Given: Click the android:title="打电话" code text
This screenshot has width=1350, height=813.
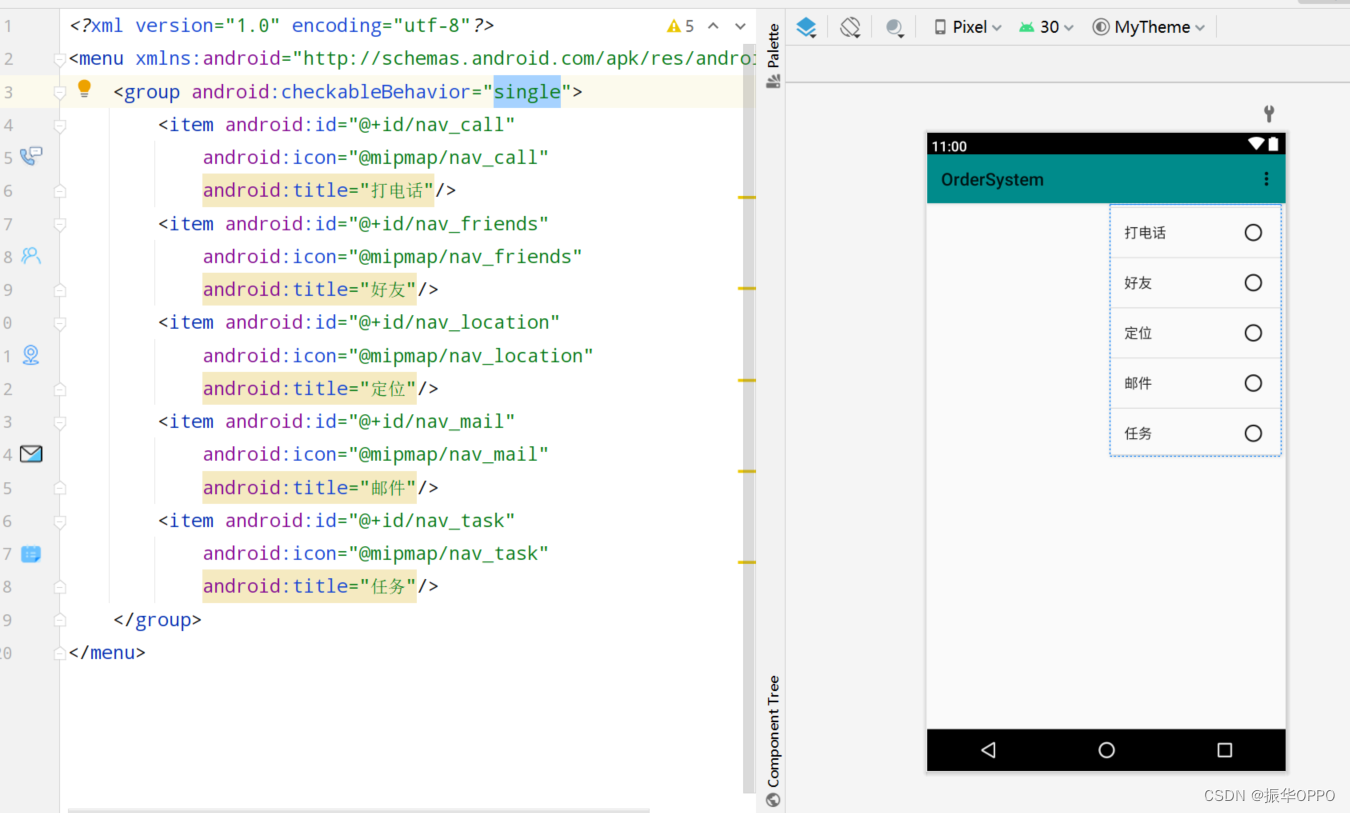Looking at the screenshot, I should [x=318, y=190].
